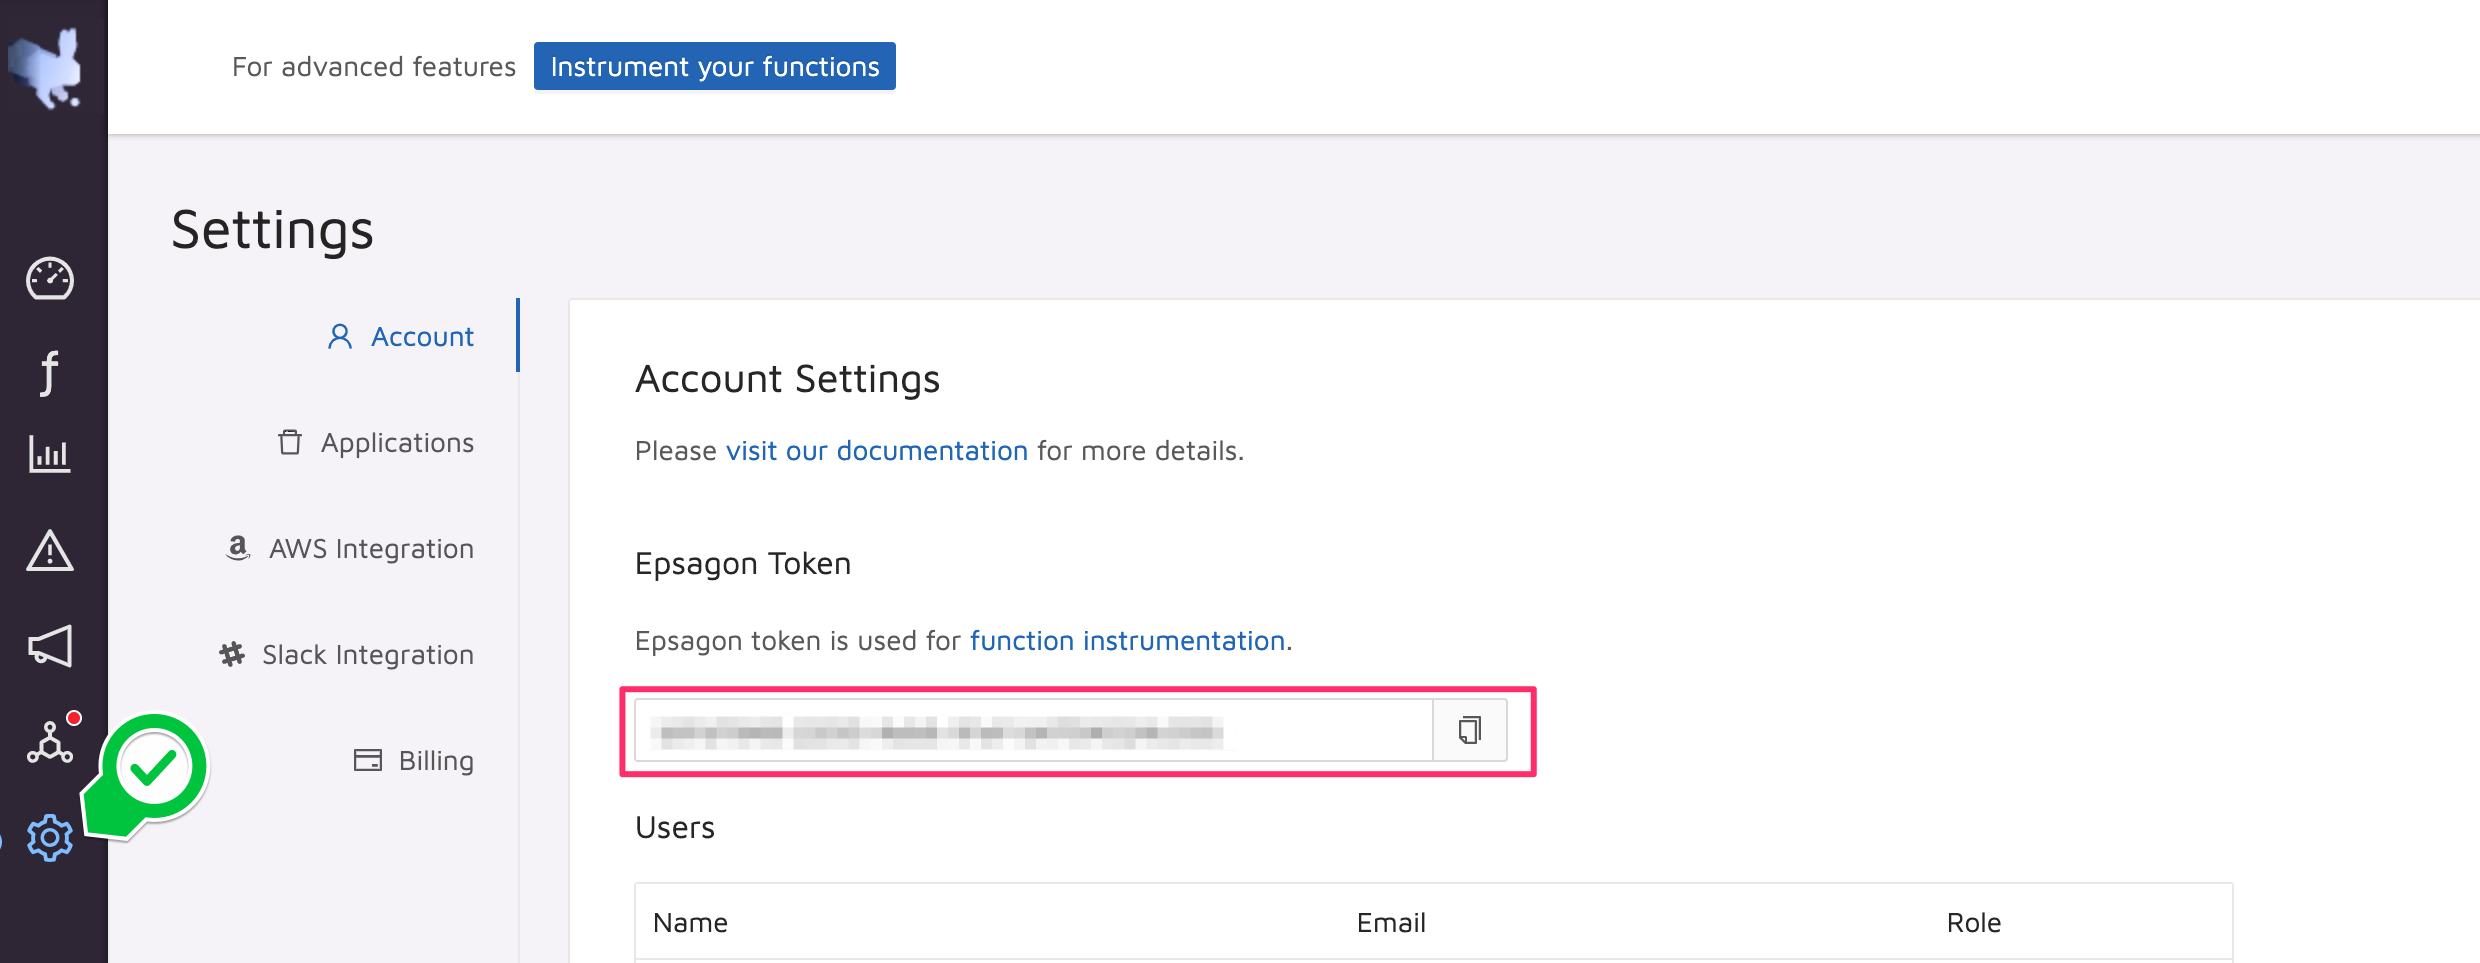This screenshot has width=2480, height=963.
Task: Click the Users section heading
Action: point(675,828)
